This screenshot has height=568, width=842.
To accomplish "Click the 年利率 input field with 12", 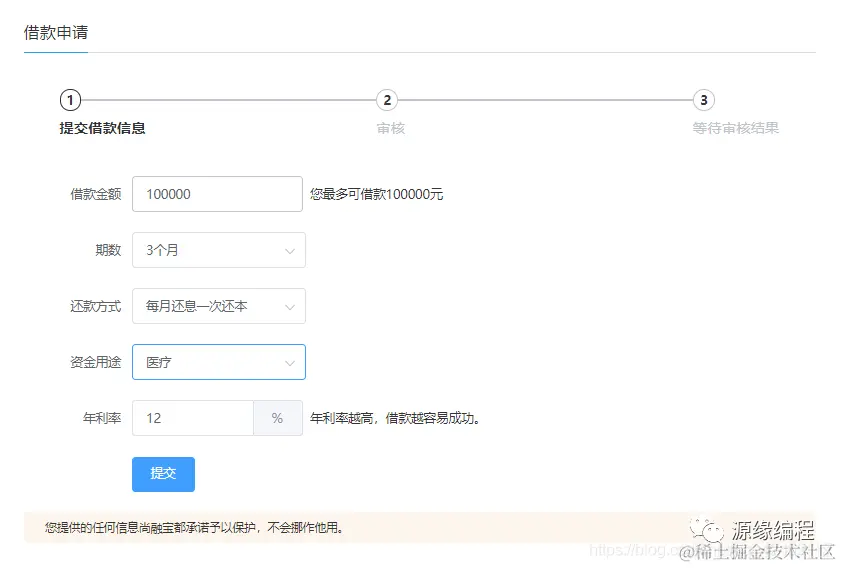I will (193, 418).
